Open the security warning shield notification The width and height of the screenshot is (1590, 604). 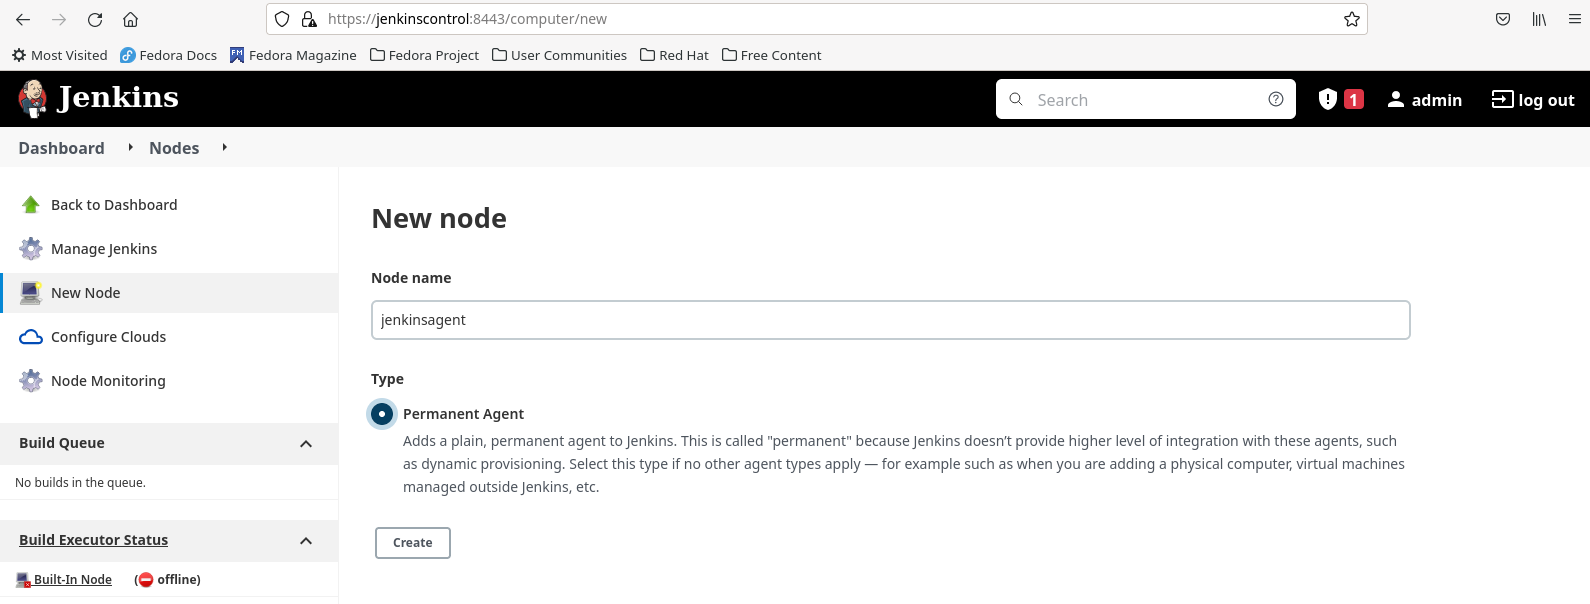[x=1328, y=99]
